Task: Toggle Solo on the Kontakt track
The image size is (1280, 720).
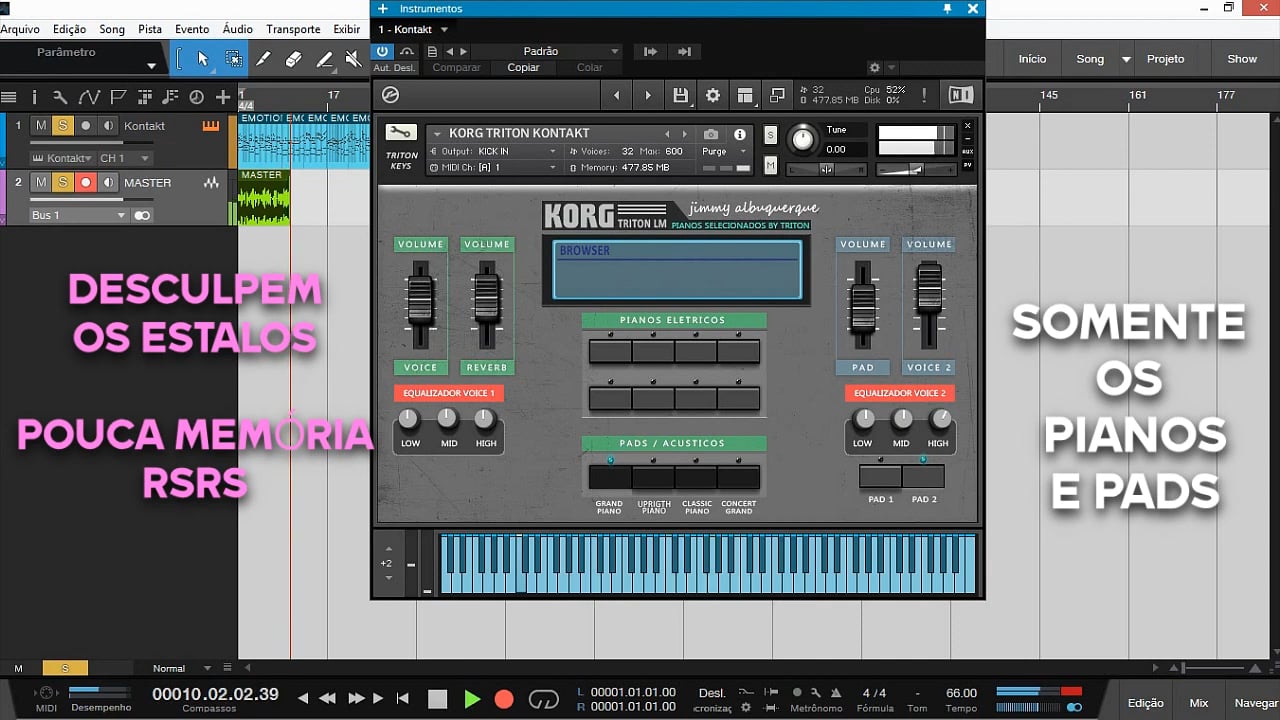Action: click(63, 126)
